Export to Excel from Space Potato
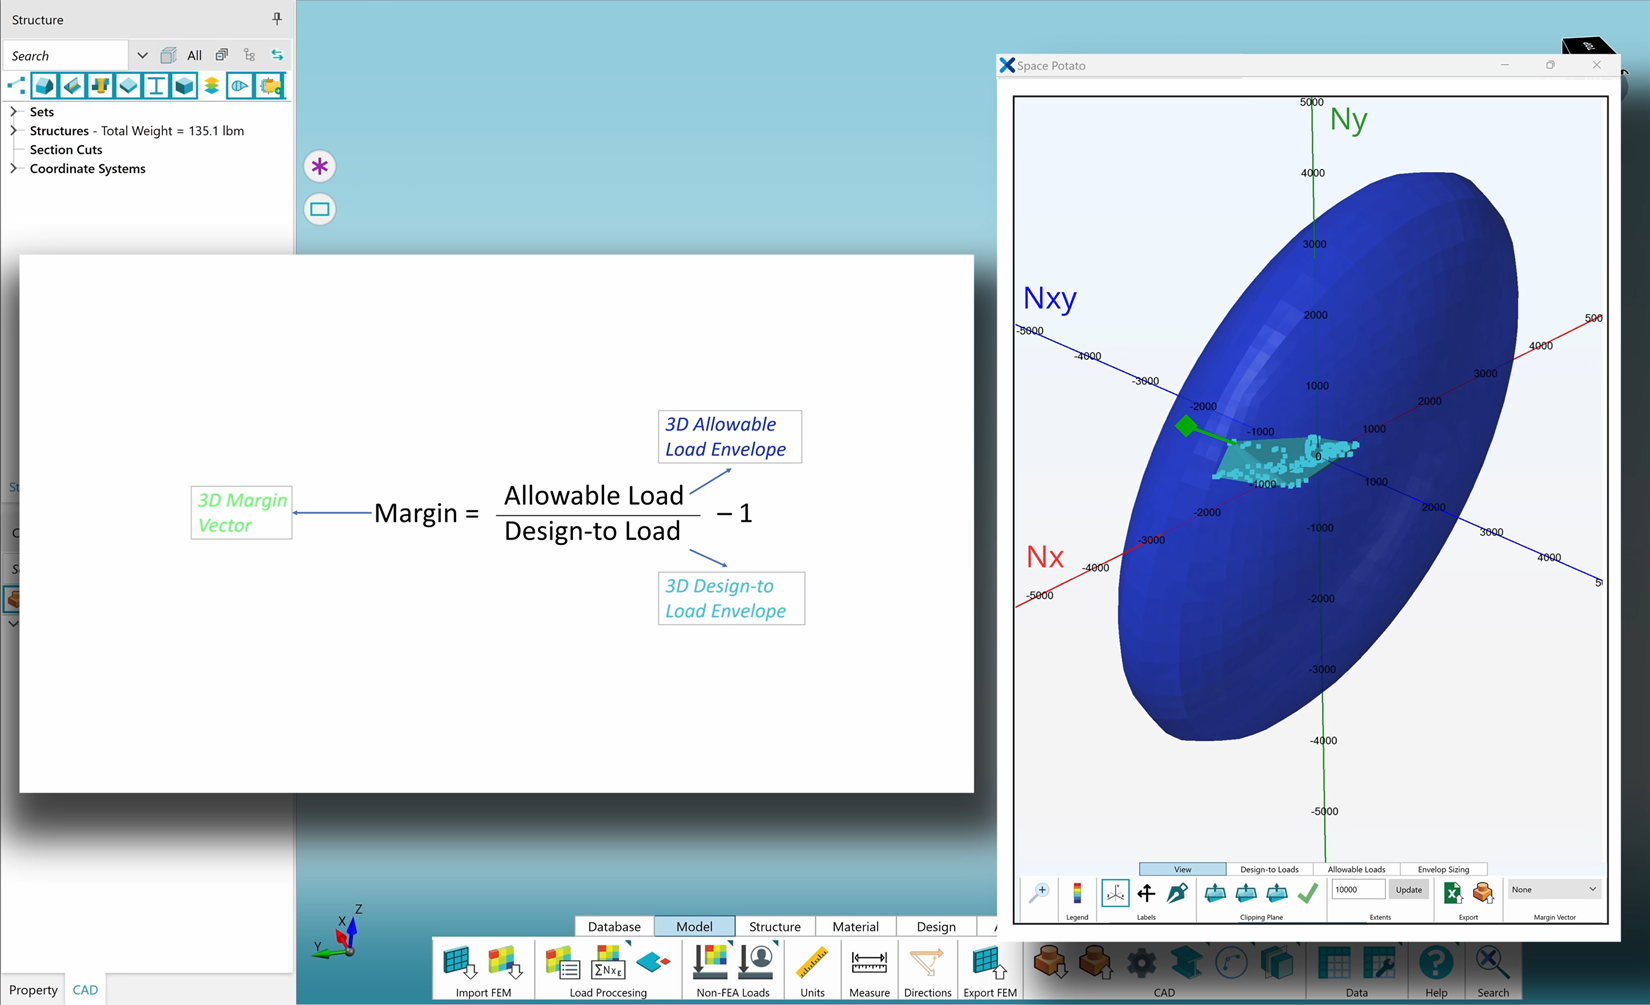1650x1005 pixels. (1452, 892)
